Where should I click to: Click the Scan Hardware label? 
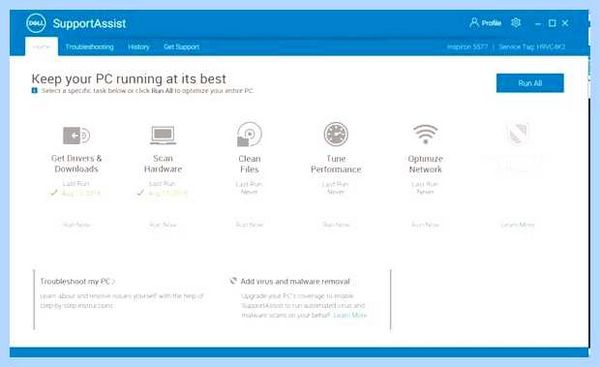pyautogui.click(x=163, y=163)
